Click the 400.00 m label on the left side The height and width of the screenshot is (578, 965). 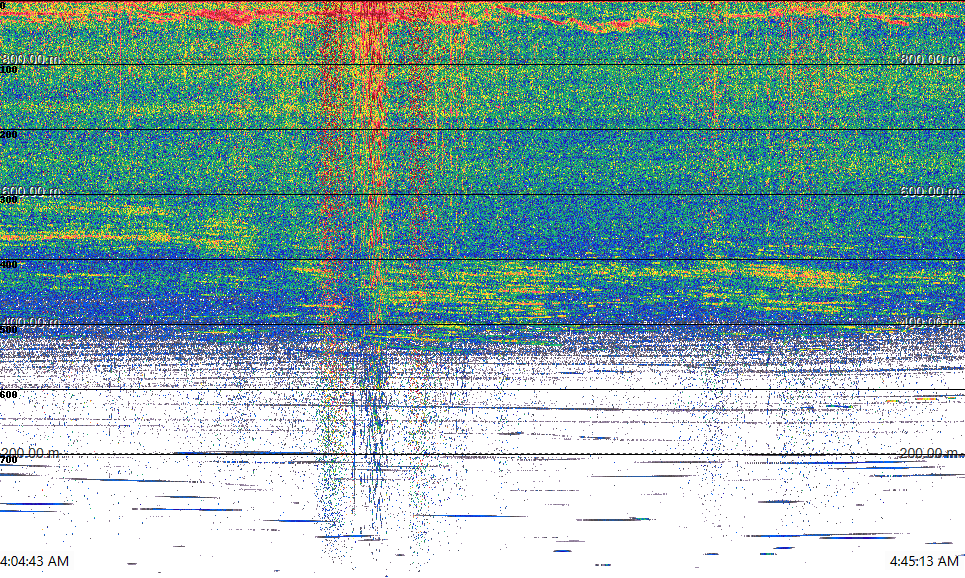coord(31,323)
